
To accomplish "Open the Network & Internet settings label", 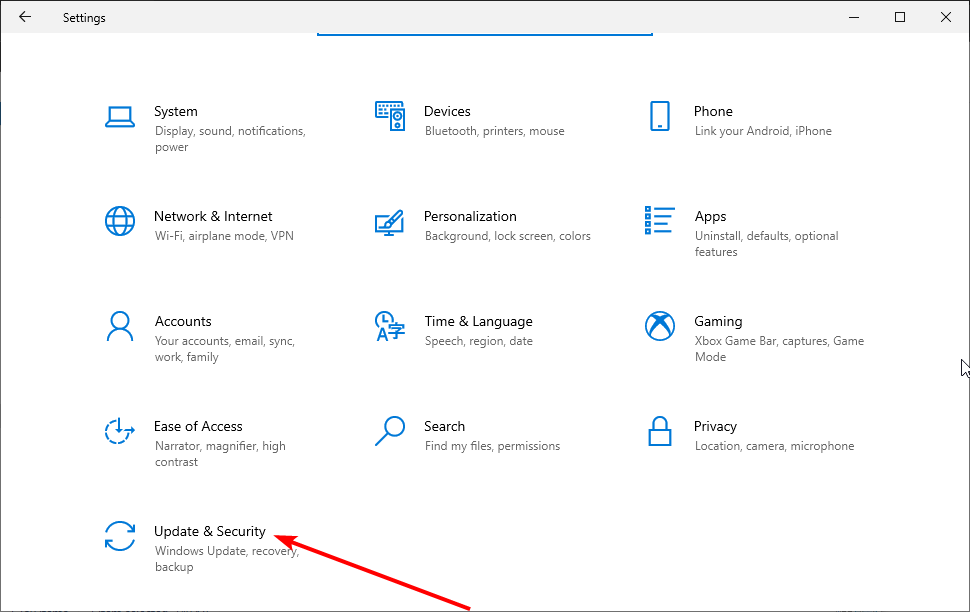I will pyautogui.click(x=213, y=216).
